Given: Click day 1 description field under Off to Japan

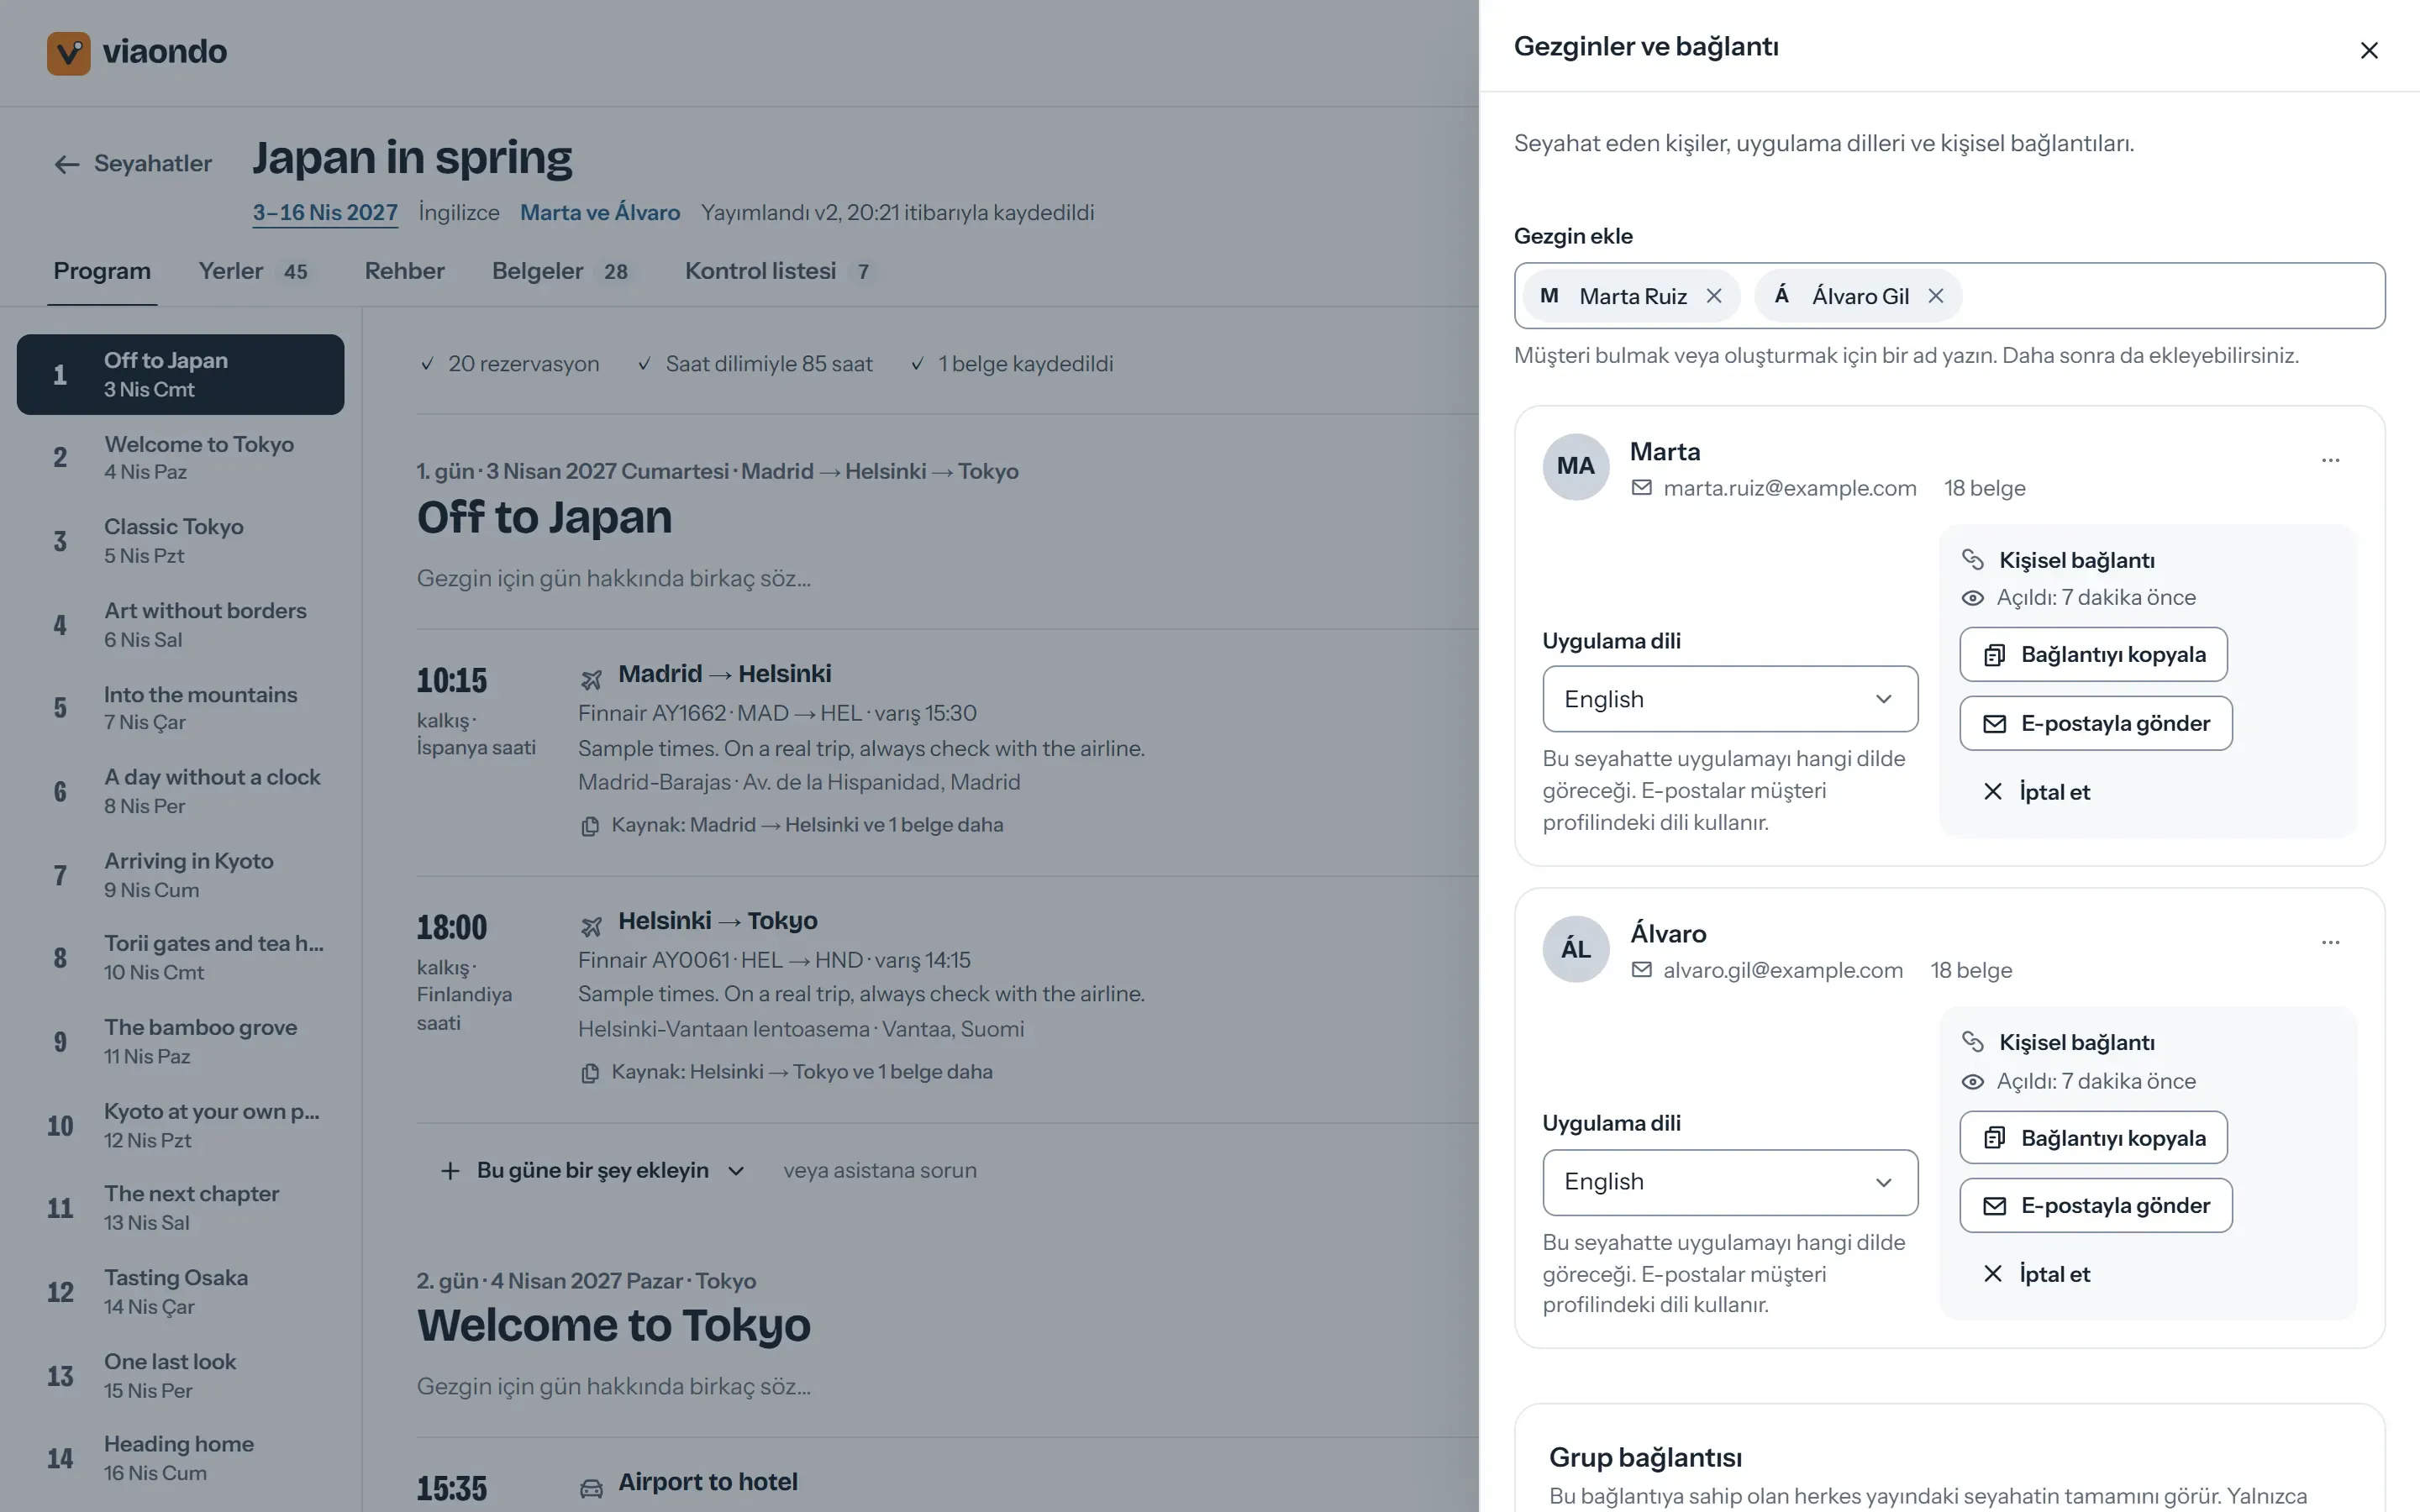Looking at the screenshot, I should tap(614, 579).
